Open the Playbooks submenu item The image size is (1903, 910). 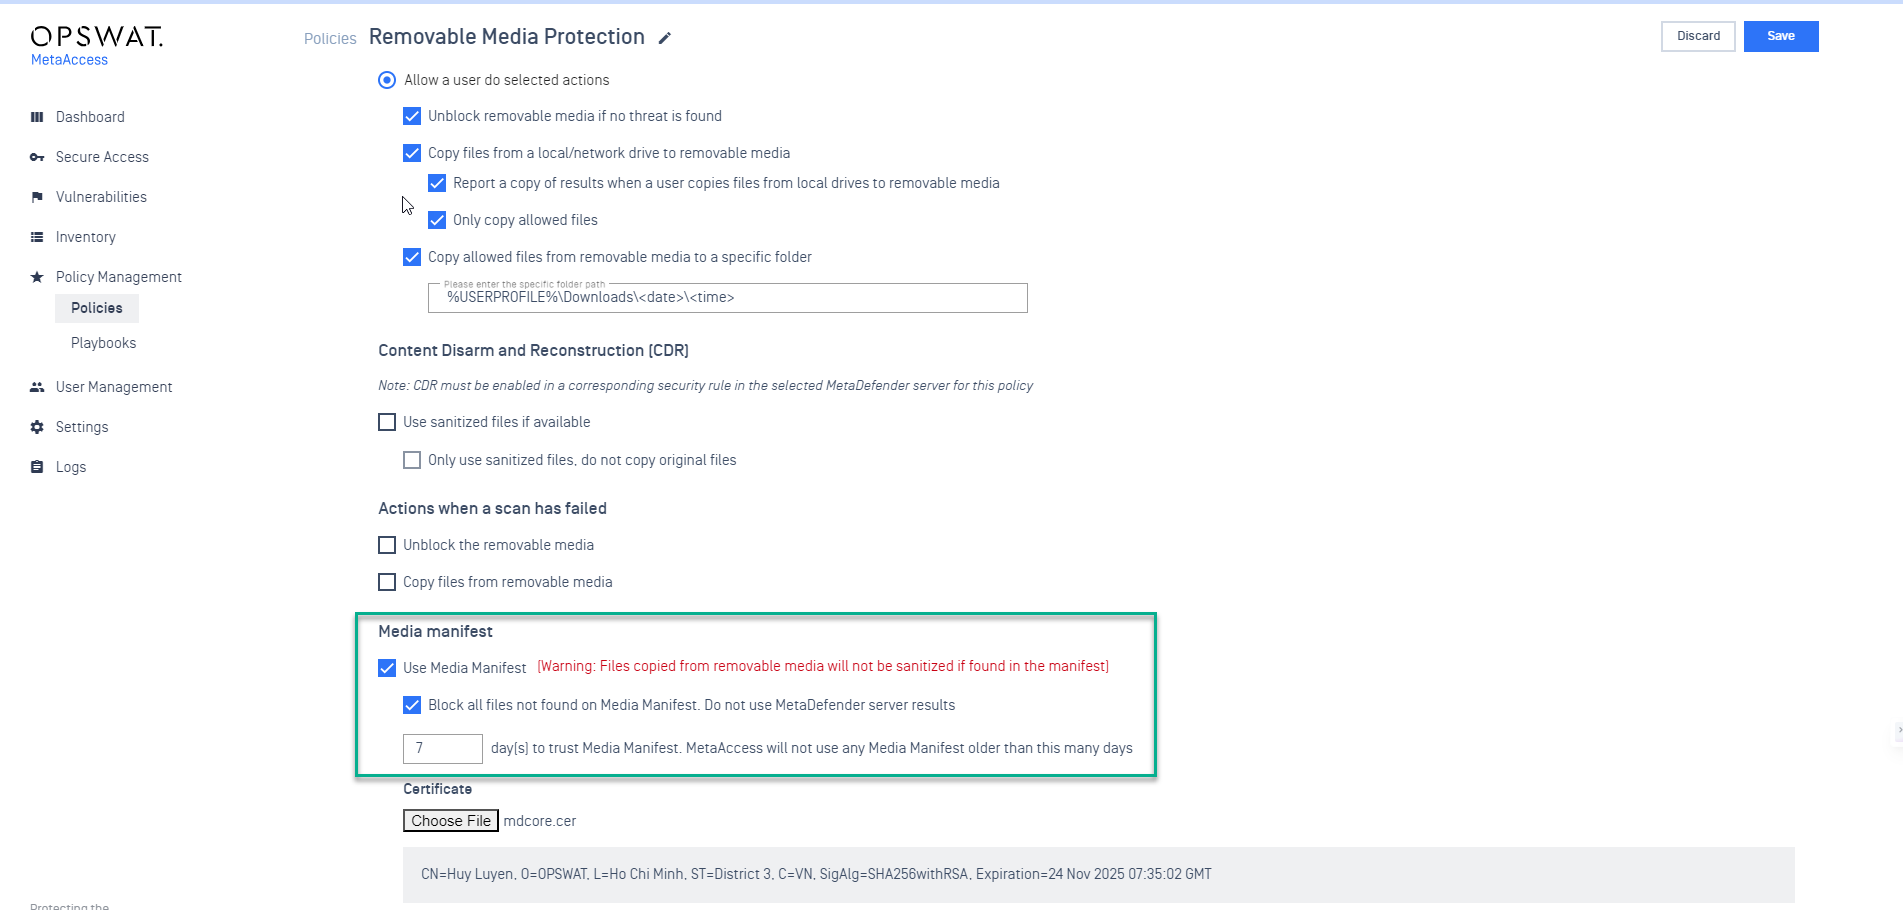(x=103, y=343)
